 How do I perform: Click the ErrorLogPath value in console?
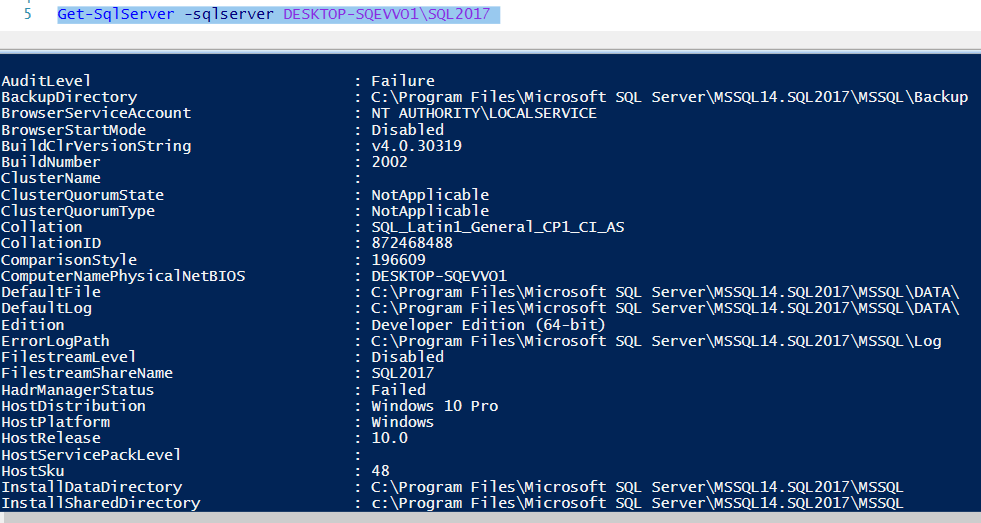click(656, 341)
